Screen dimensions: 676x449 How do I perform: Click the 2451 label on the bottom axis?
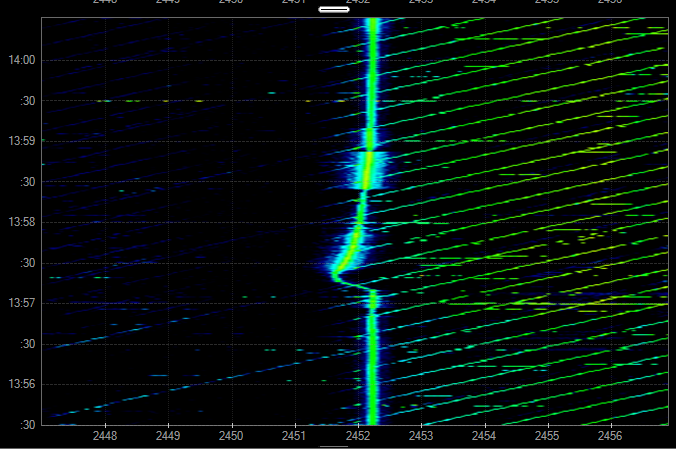tap(294, 436)
